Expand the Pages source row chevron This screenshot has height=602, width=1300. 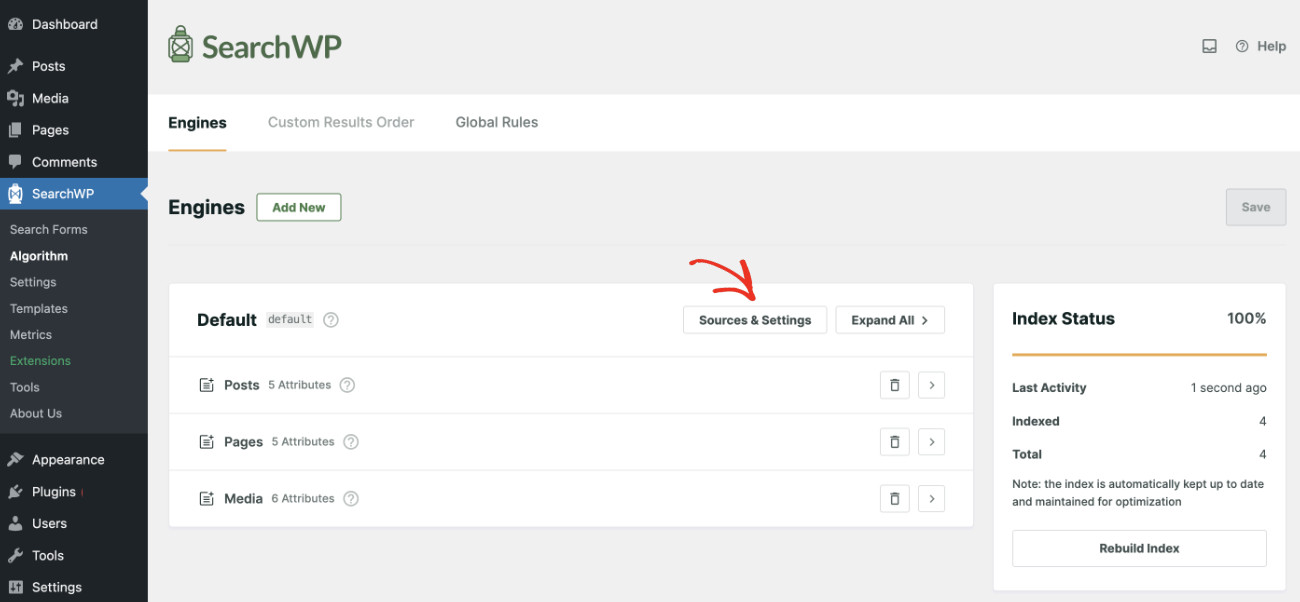[931, 442]
